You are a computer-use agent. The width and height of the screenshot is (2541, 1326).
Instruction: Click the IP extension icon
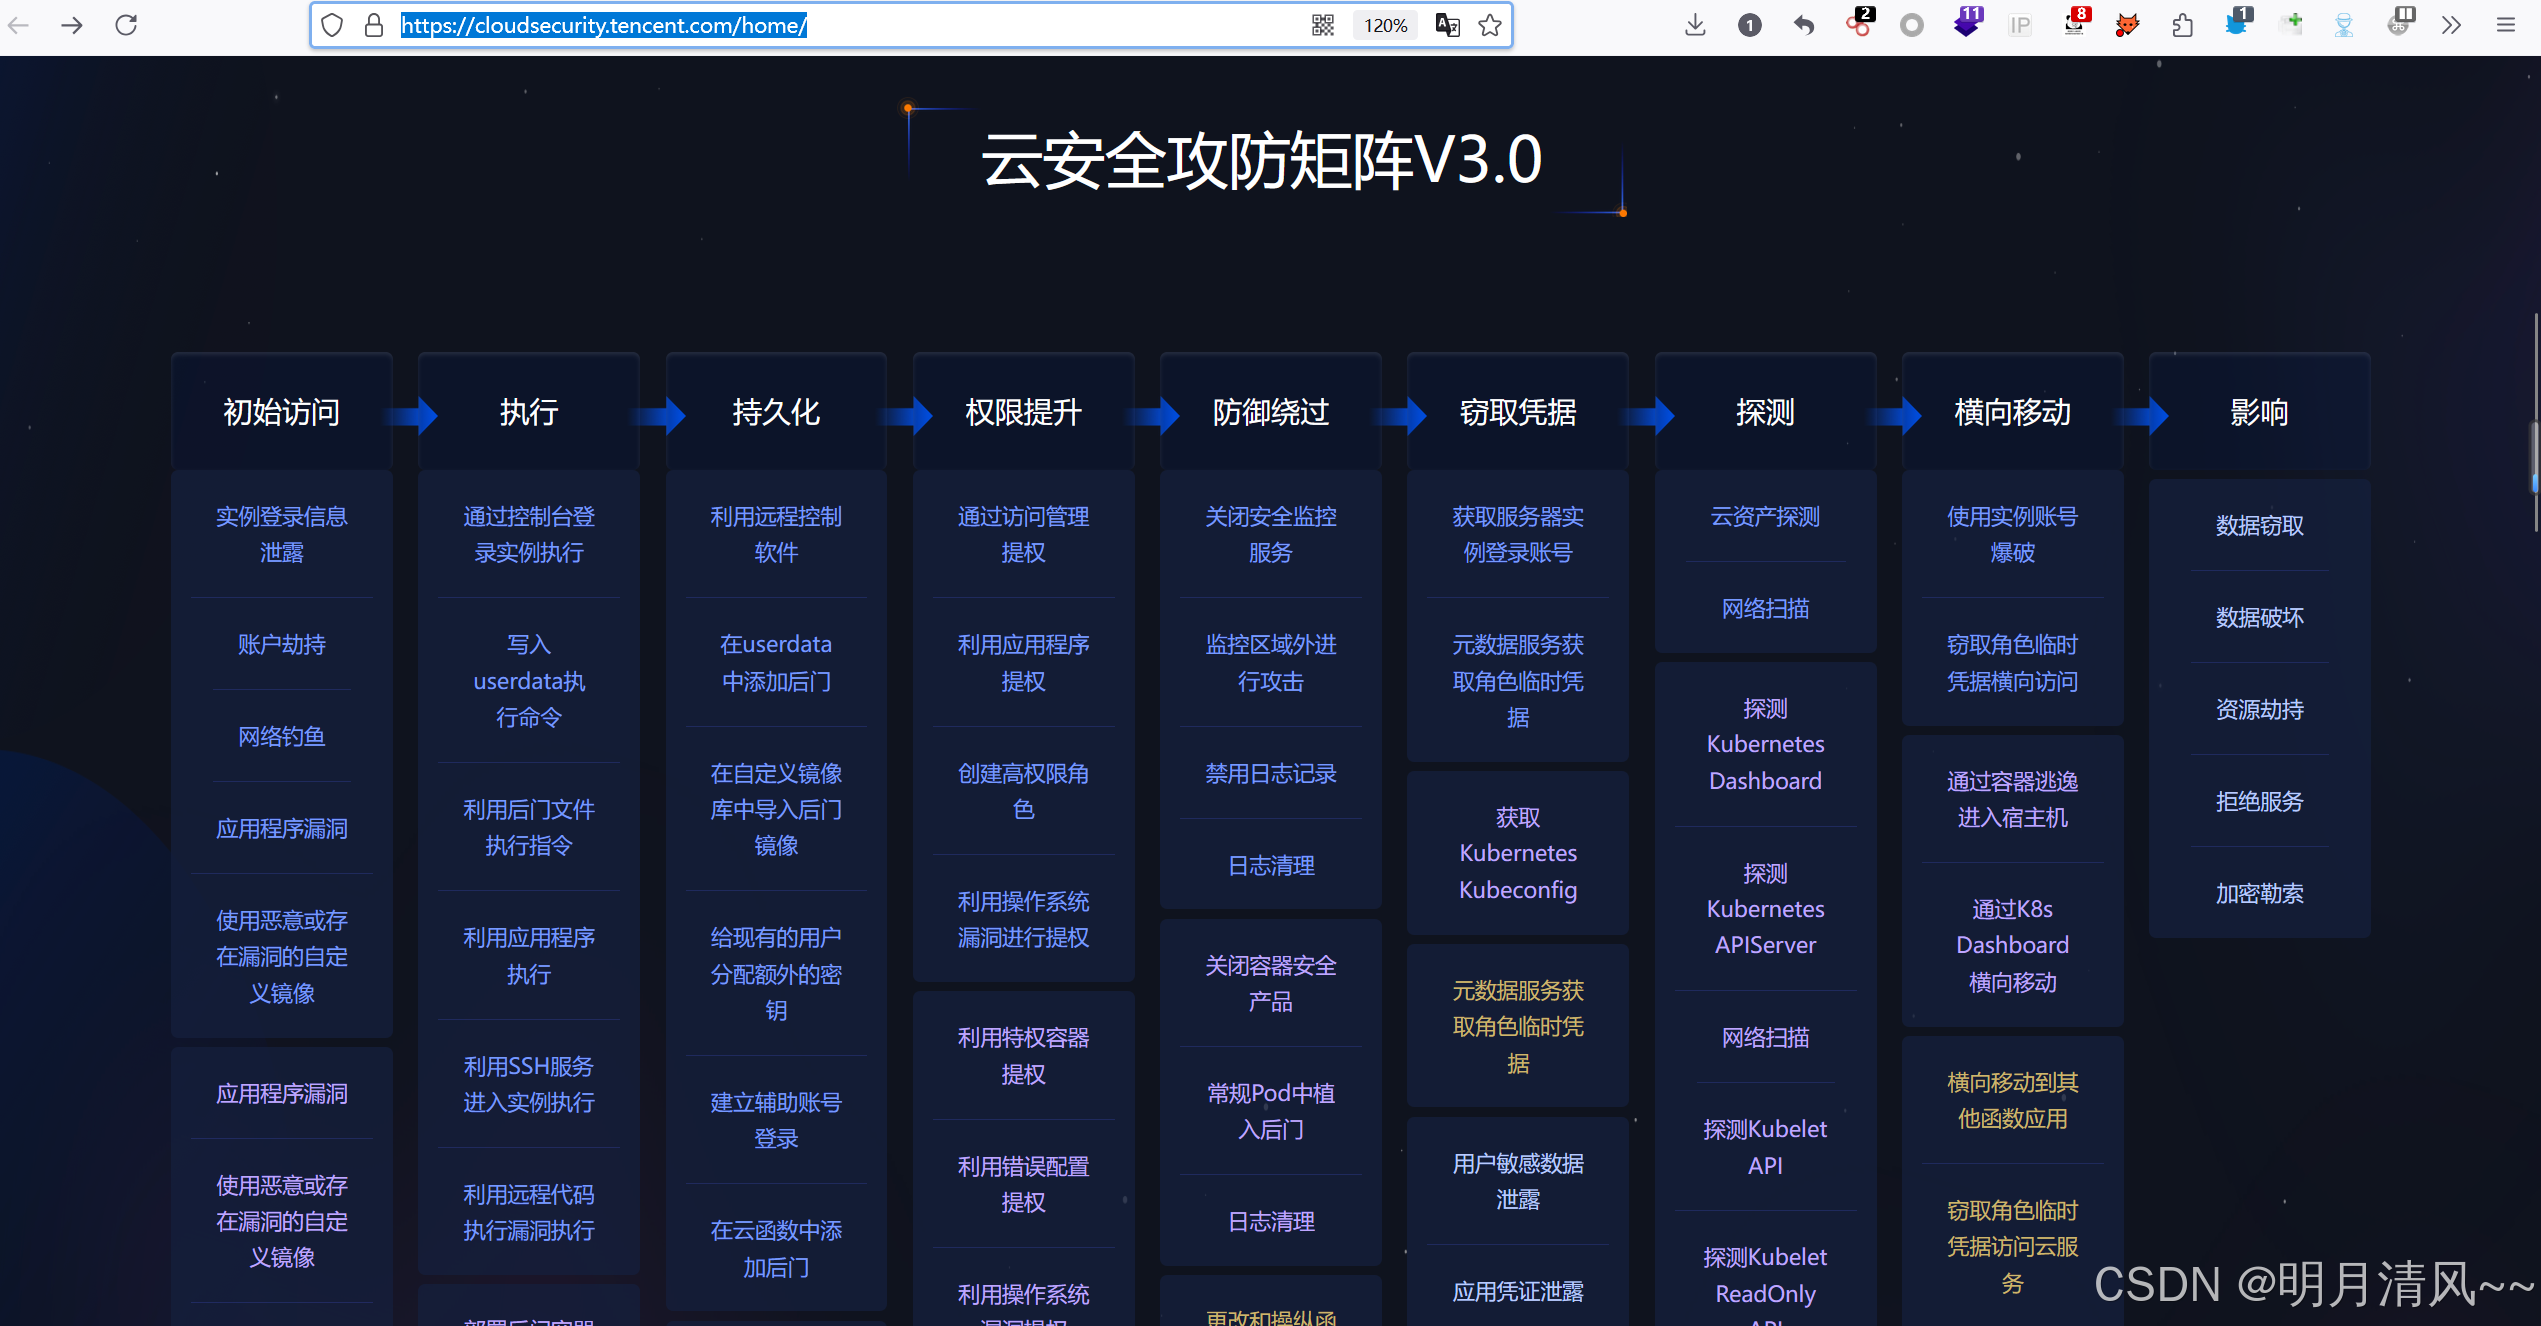[2020, 25]
